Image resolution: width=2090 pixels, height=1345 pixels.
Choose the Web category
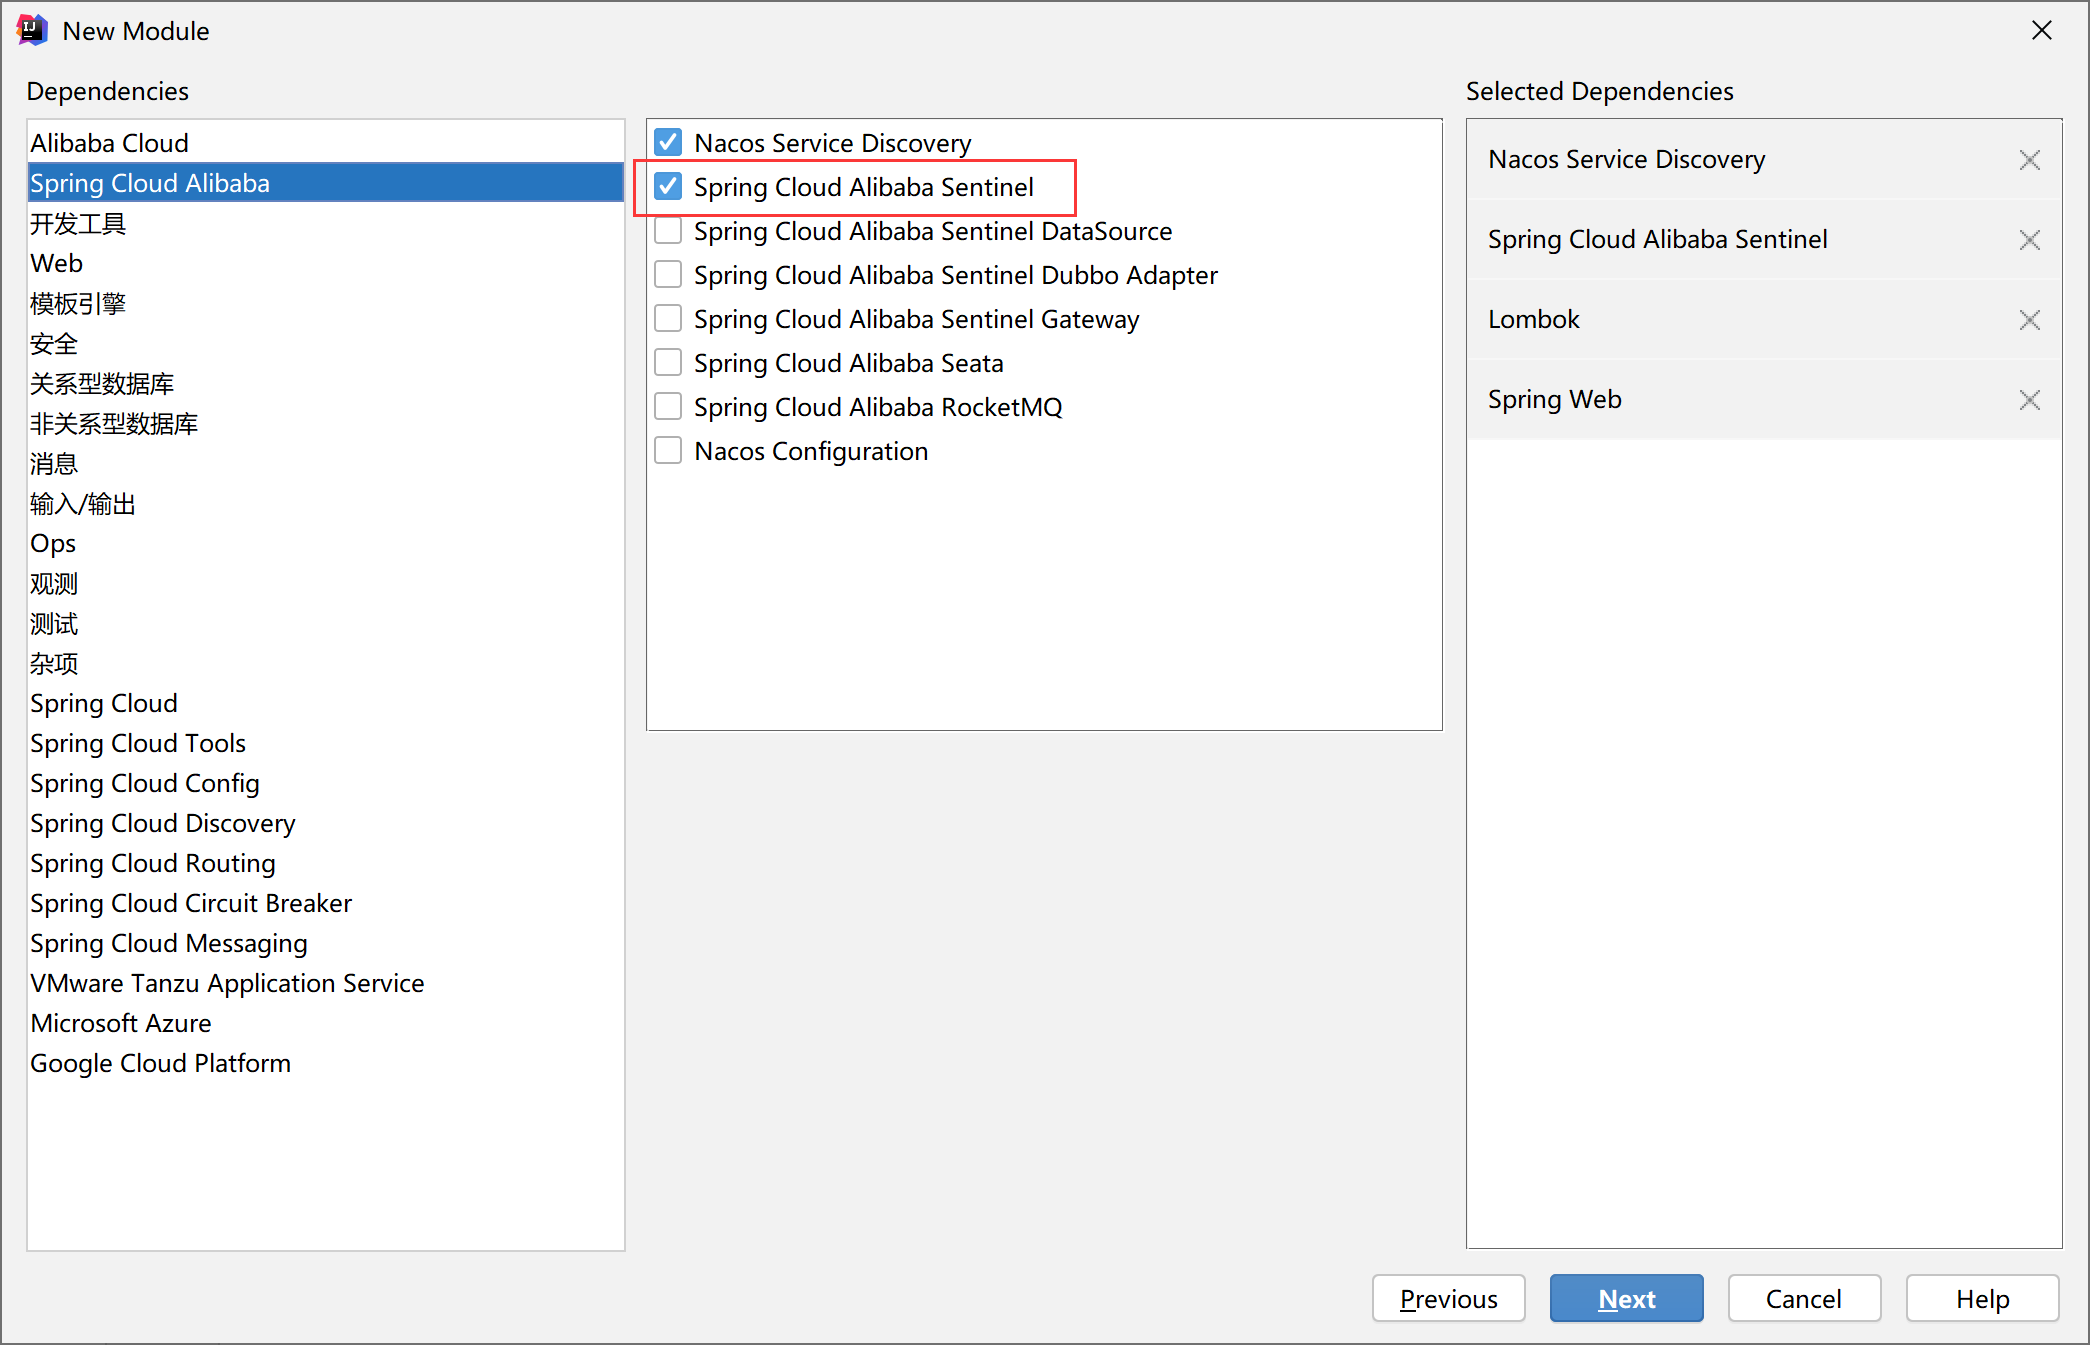(325, 263)
